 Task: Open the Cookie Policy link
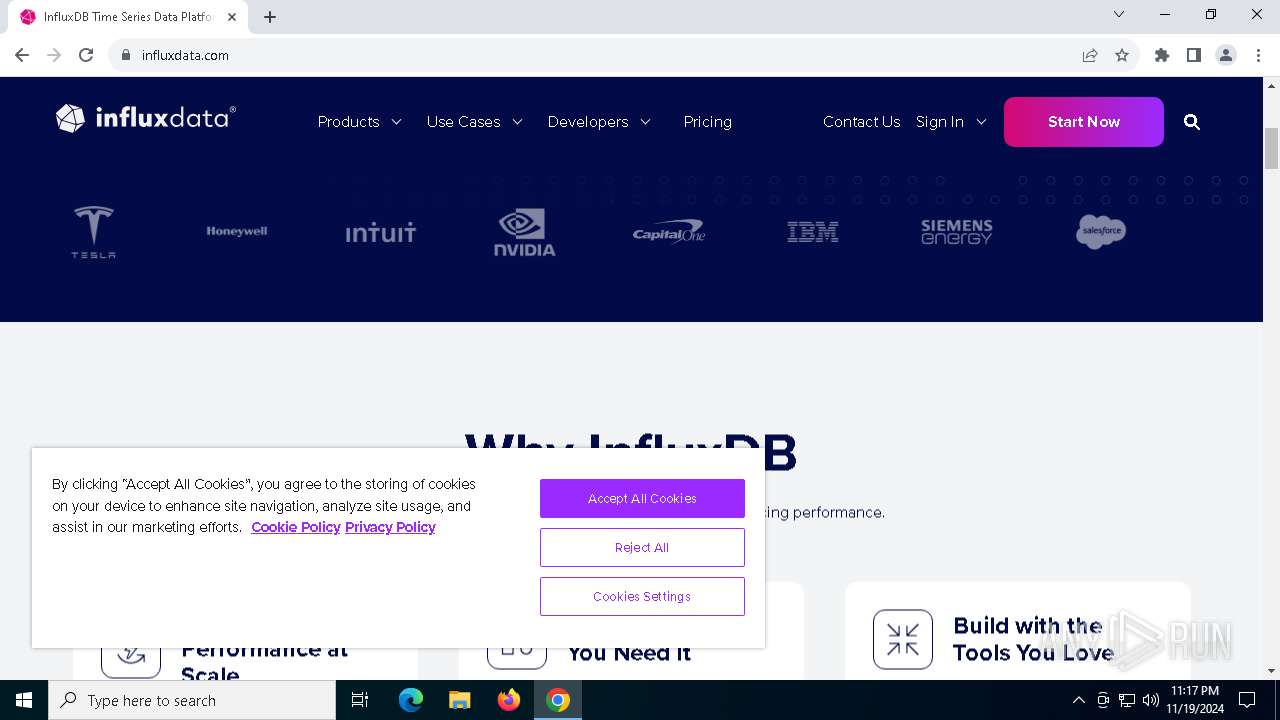[x=296, y=527]
